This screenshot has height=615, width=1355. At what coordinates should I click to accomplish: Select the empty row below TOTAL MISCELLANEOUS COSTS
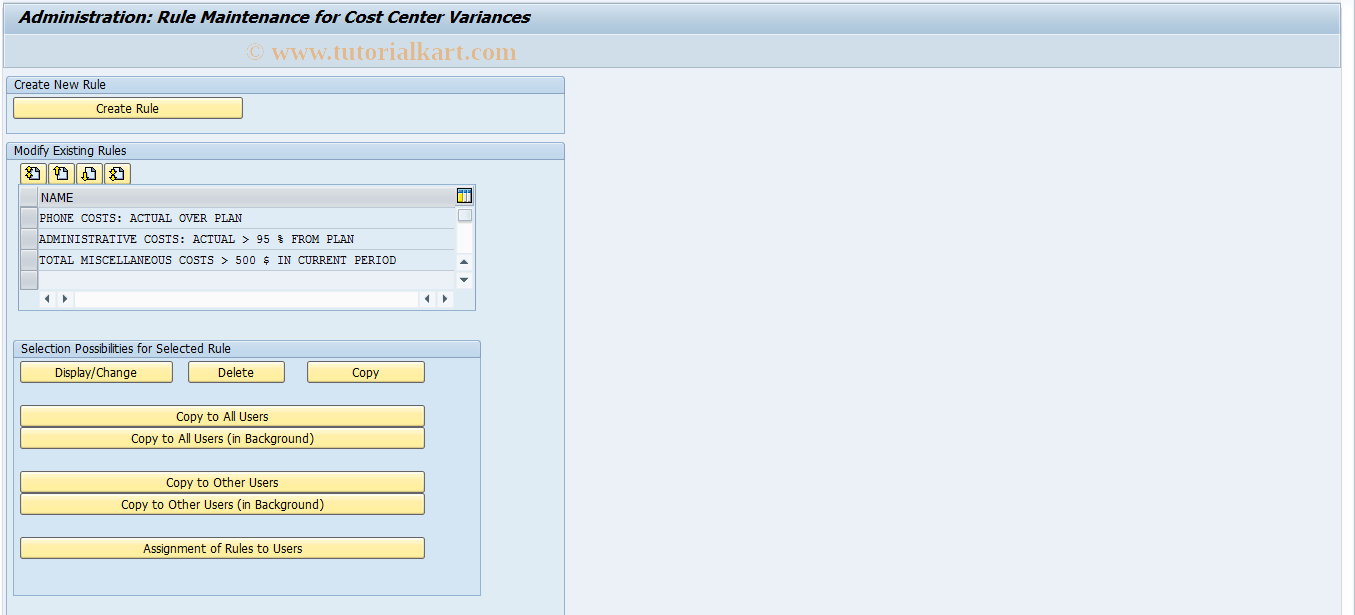(28, 280)
